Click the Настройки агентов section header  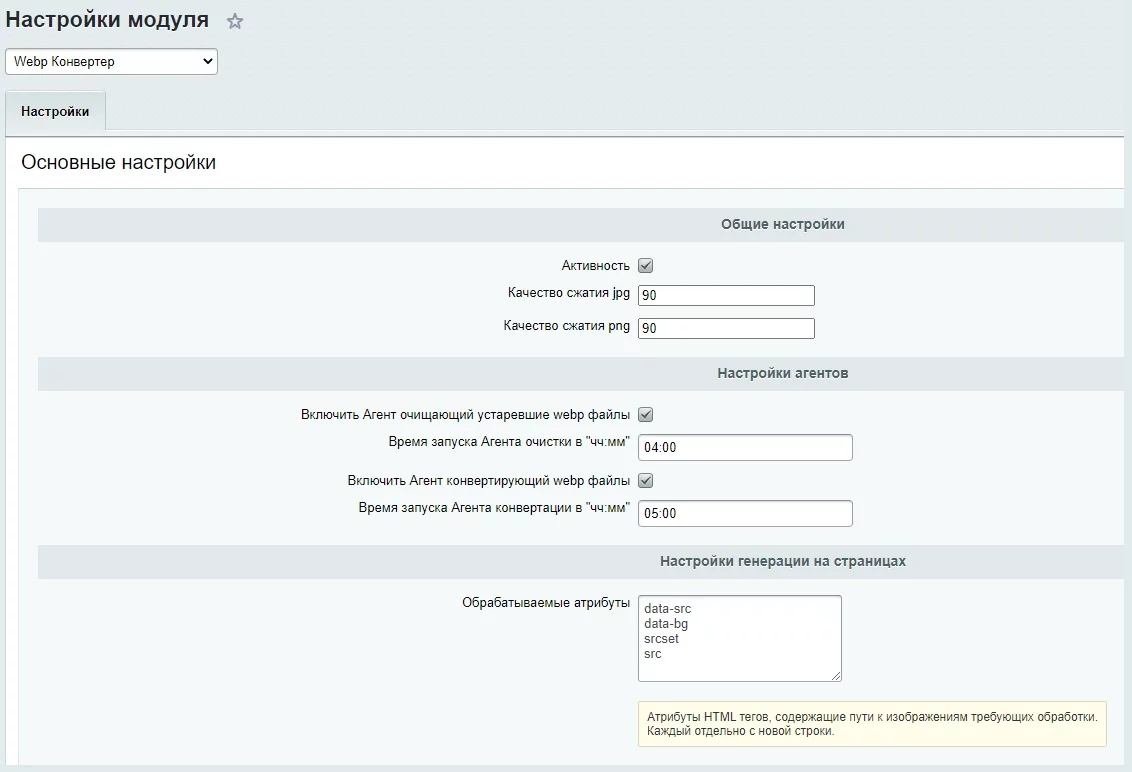782,374
